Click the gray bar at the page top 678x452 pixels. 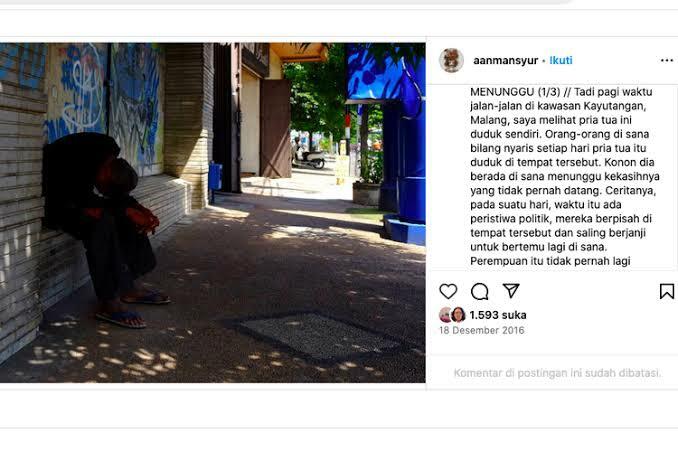pos(285,2)
